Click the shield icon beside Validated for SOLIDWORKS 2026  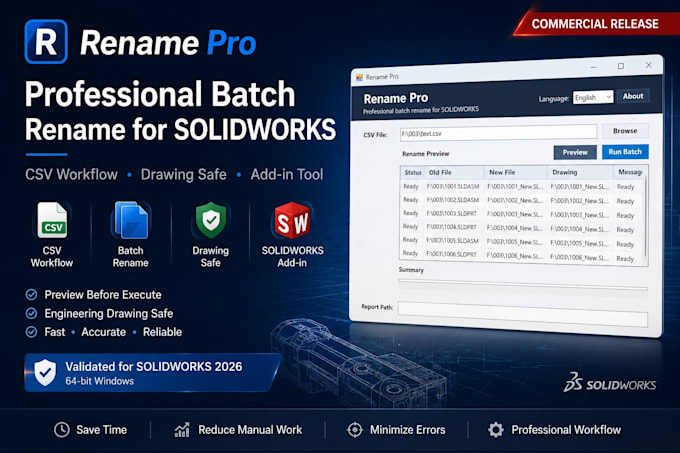coord(45,372)
